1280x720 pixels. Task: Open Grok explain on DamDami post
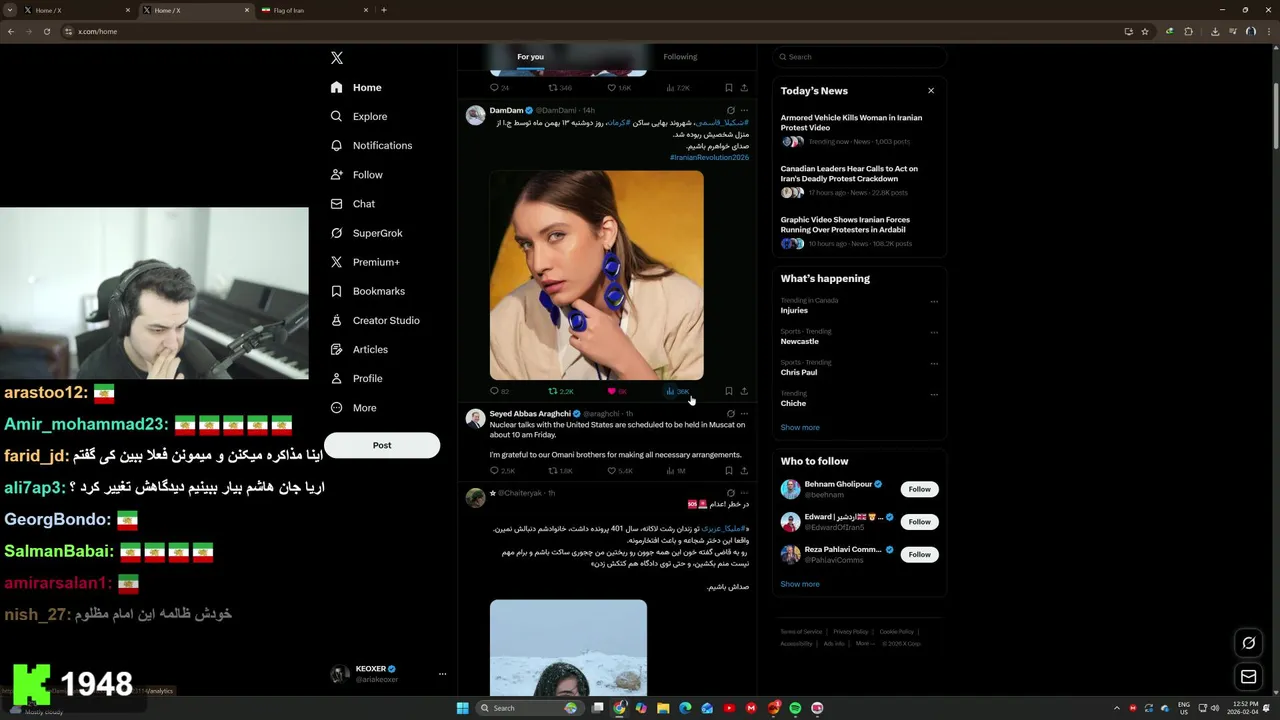(x=730, y=110)
